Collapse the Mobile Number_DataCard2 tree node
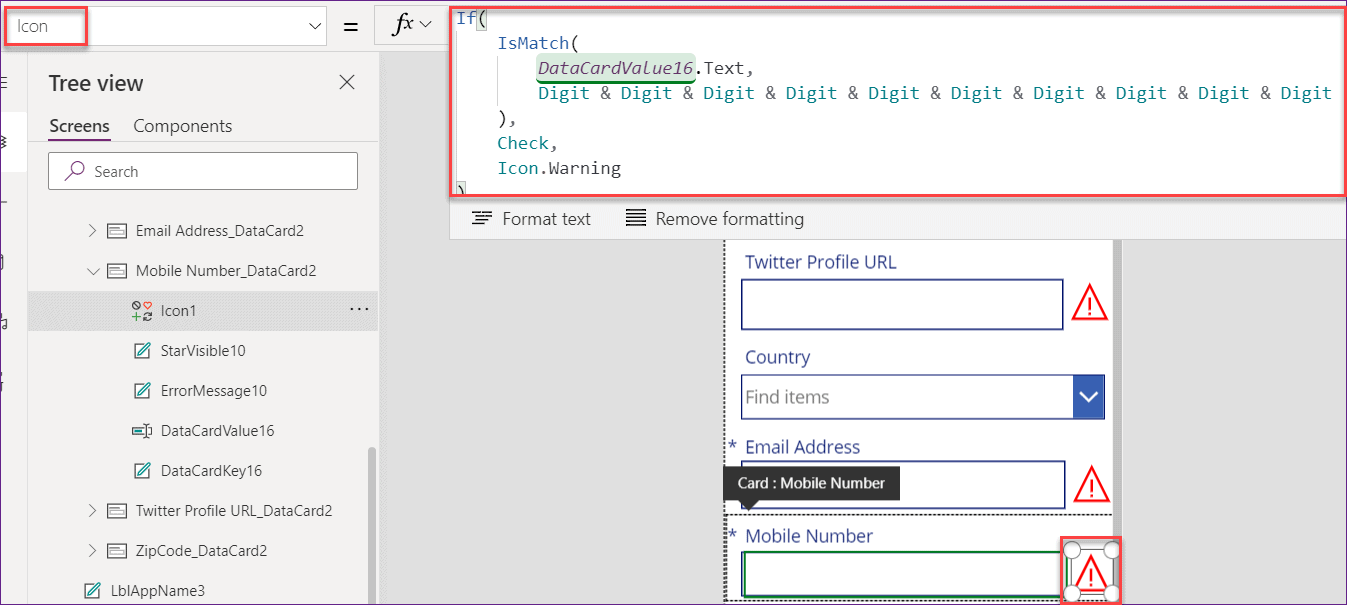Image resolution: width=1347 pixels, height=605 pixels. coord(93,270)
